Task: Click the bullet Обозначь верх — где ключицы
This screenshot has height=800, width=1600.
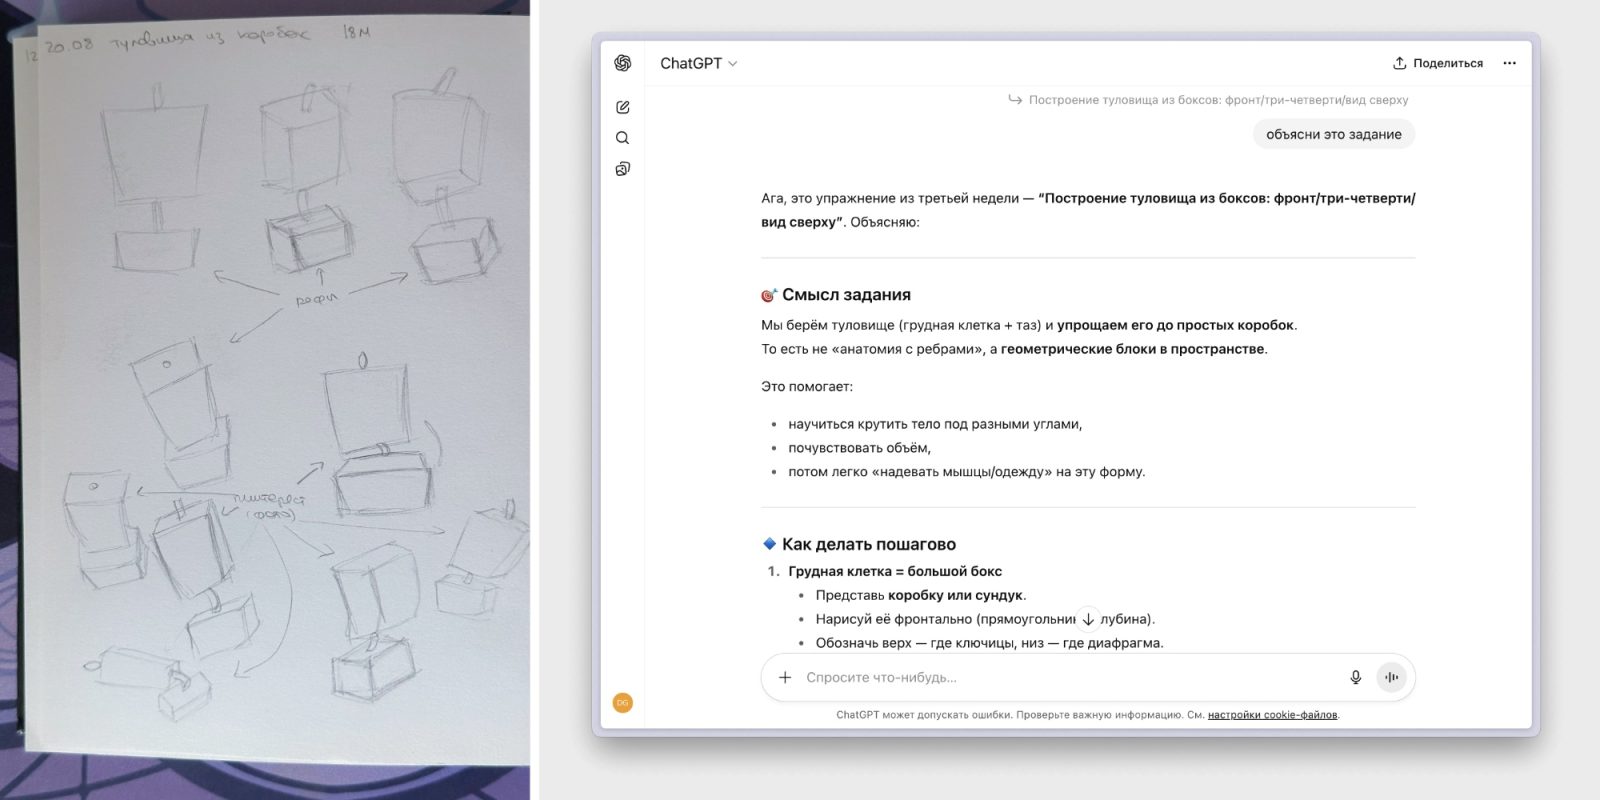Action: [x=989, y=643]
